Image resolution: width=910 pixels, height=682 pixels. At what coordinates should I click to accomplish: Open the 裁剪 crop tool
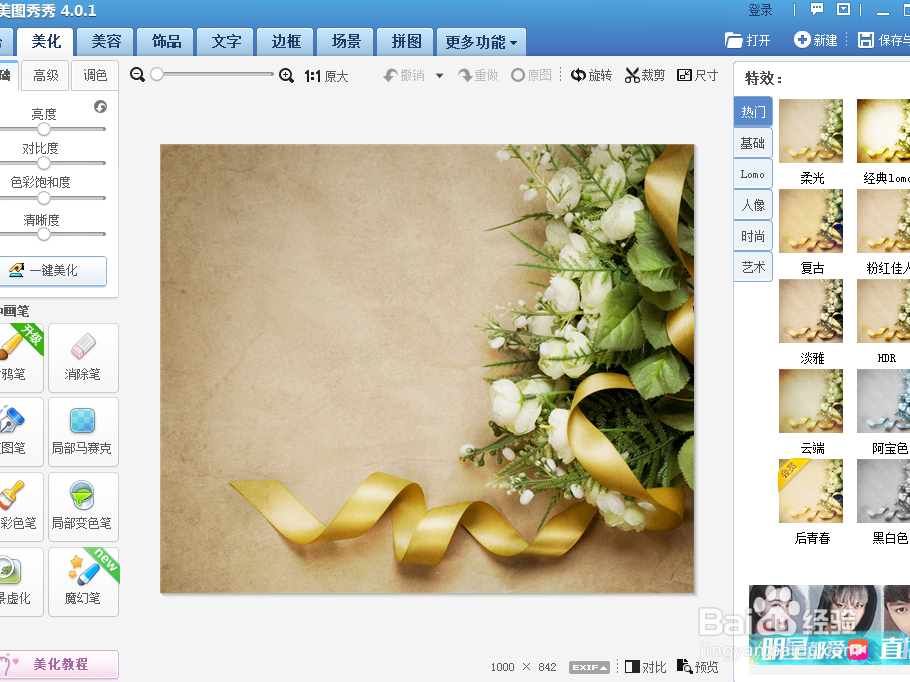pos(644,74)
